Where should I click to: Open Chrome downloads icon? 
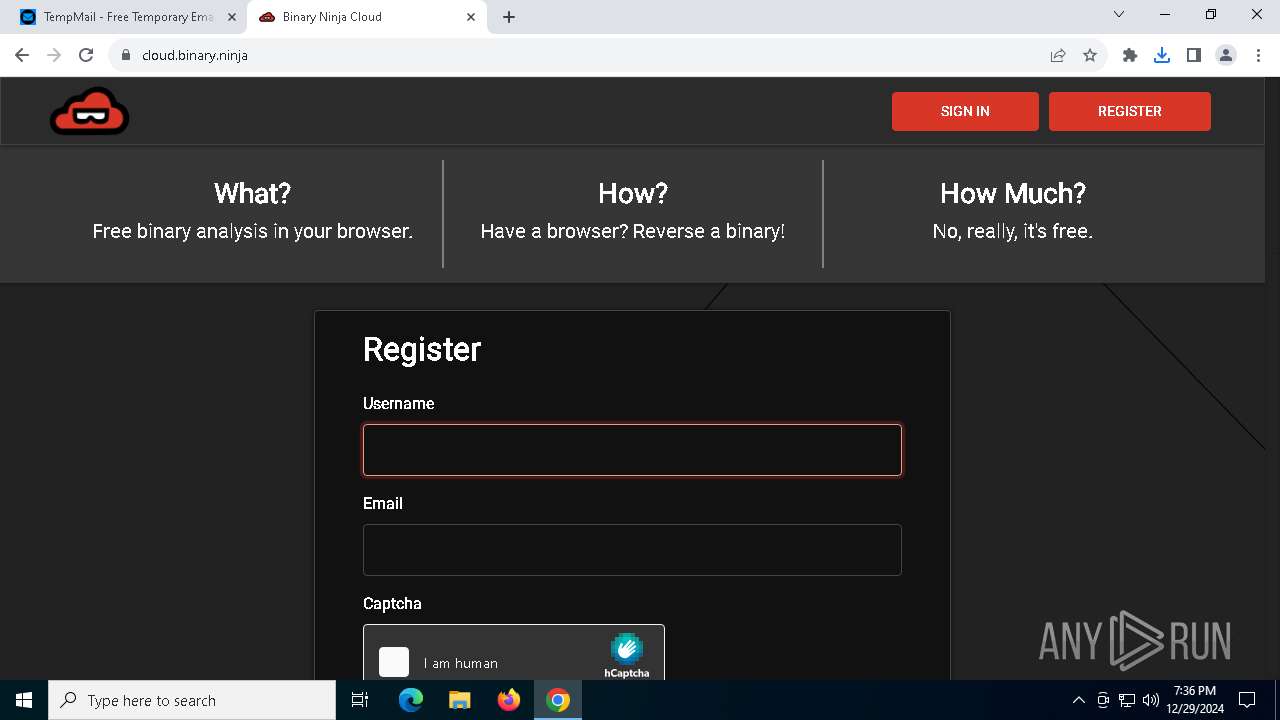point(1162,55)
